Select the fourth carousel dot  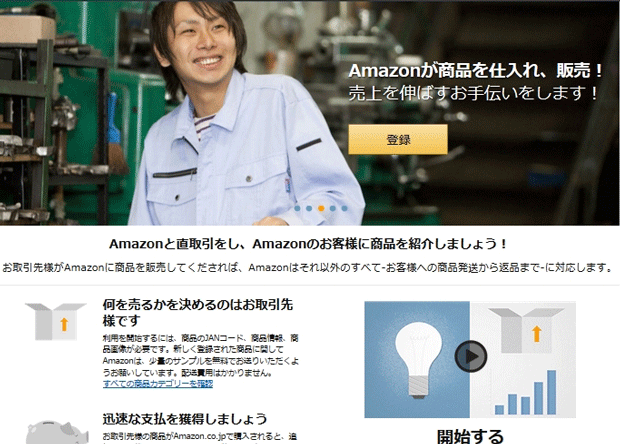[333, 208]
